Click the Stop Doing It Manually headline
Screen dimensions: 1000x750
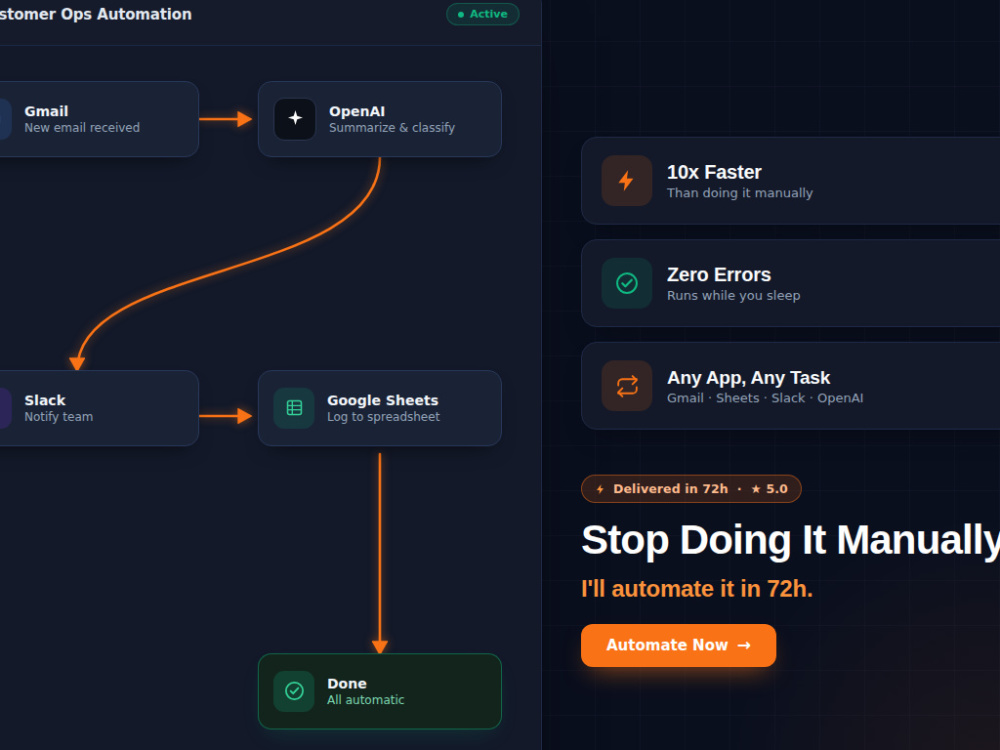[x=790, y=540]
